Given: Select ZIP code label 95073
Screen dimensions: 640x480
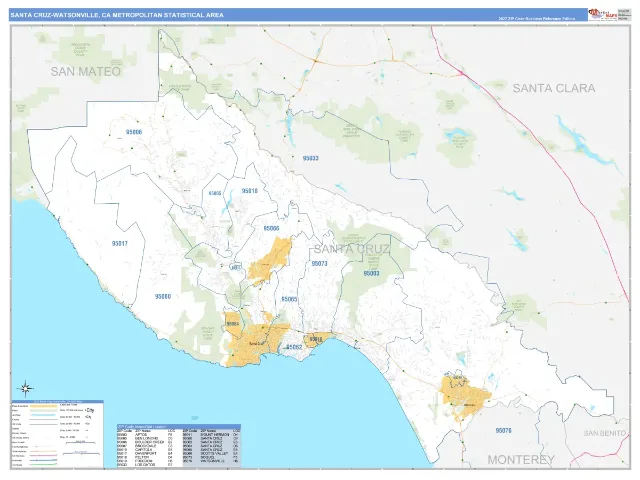Looking at the screenshot, I should pos(320,264).
